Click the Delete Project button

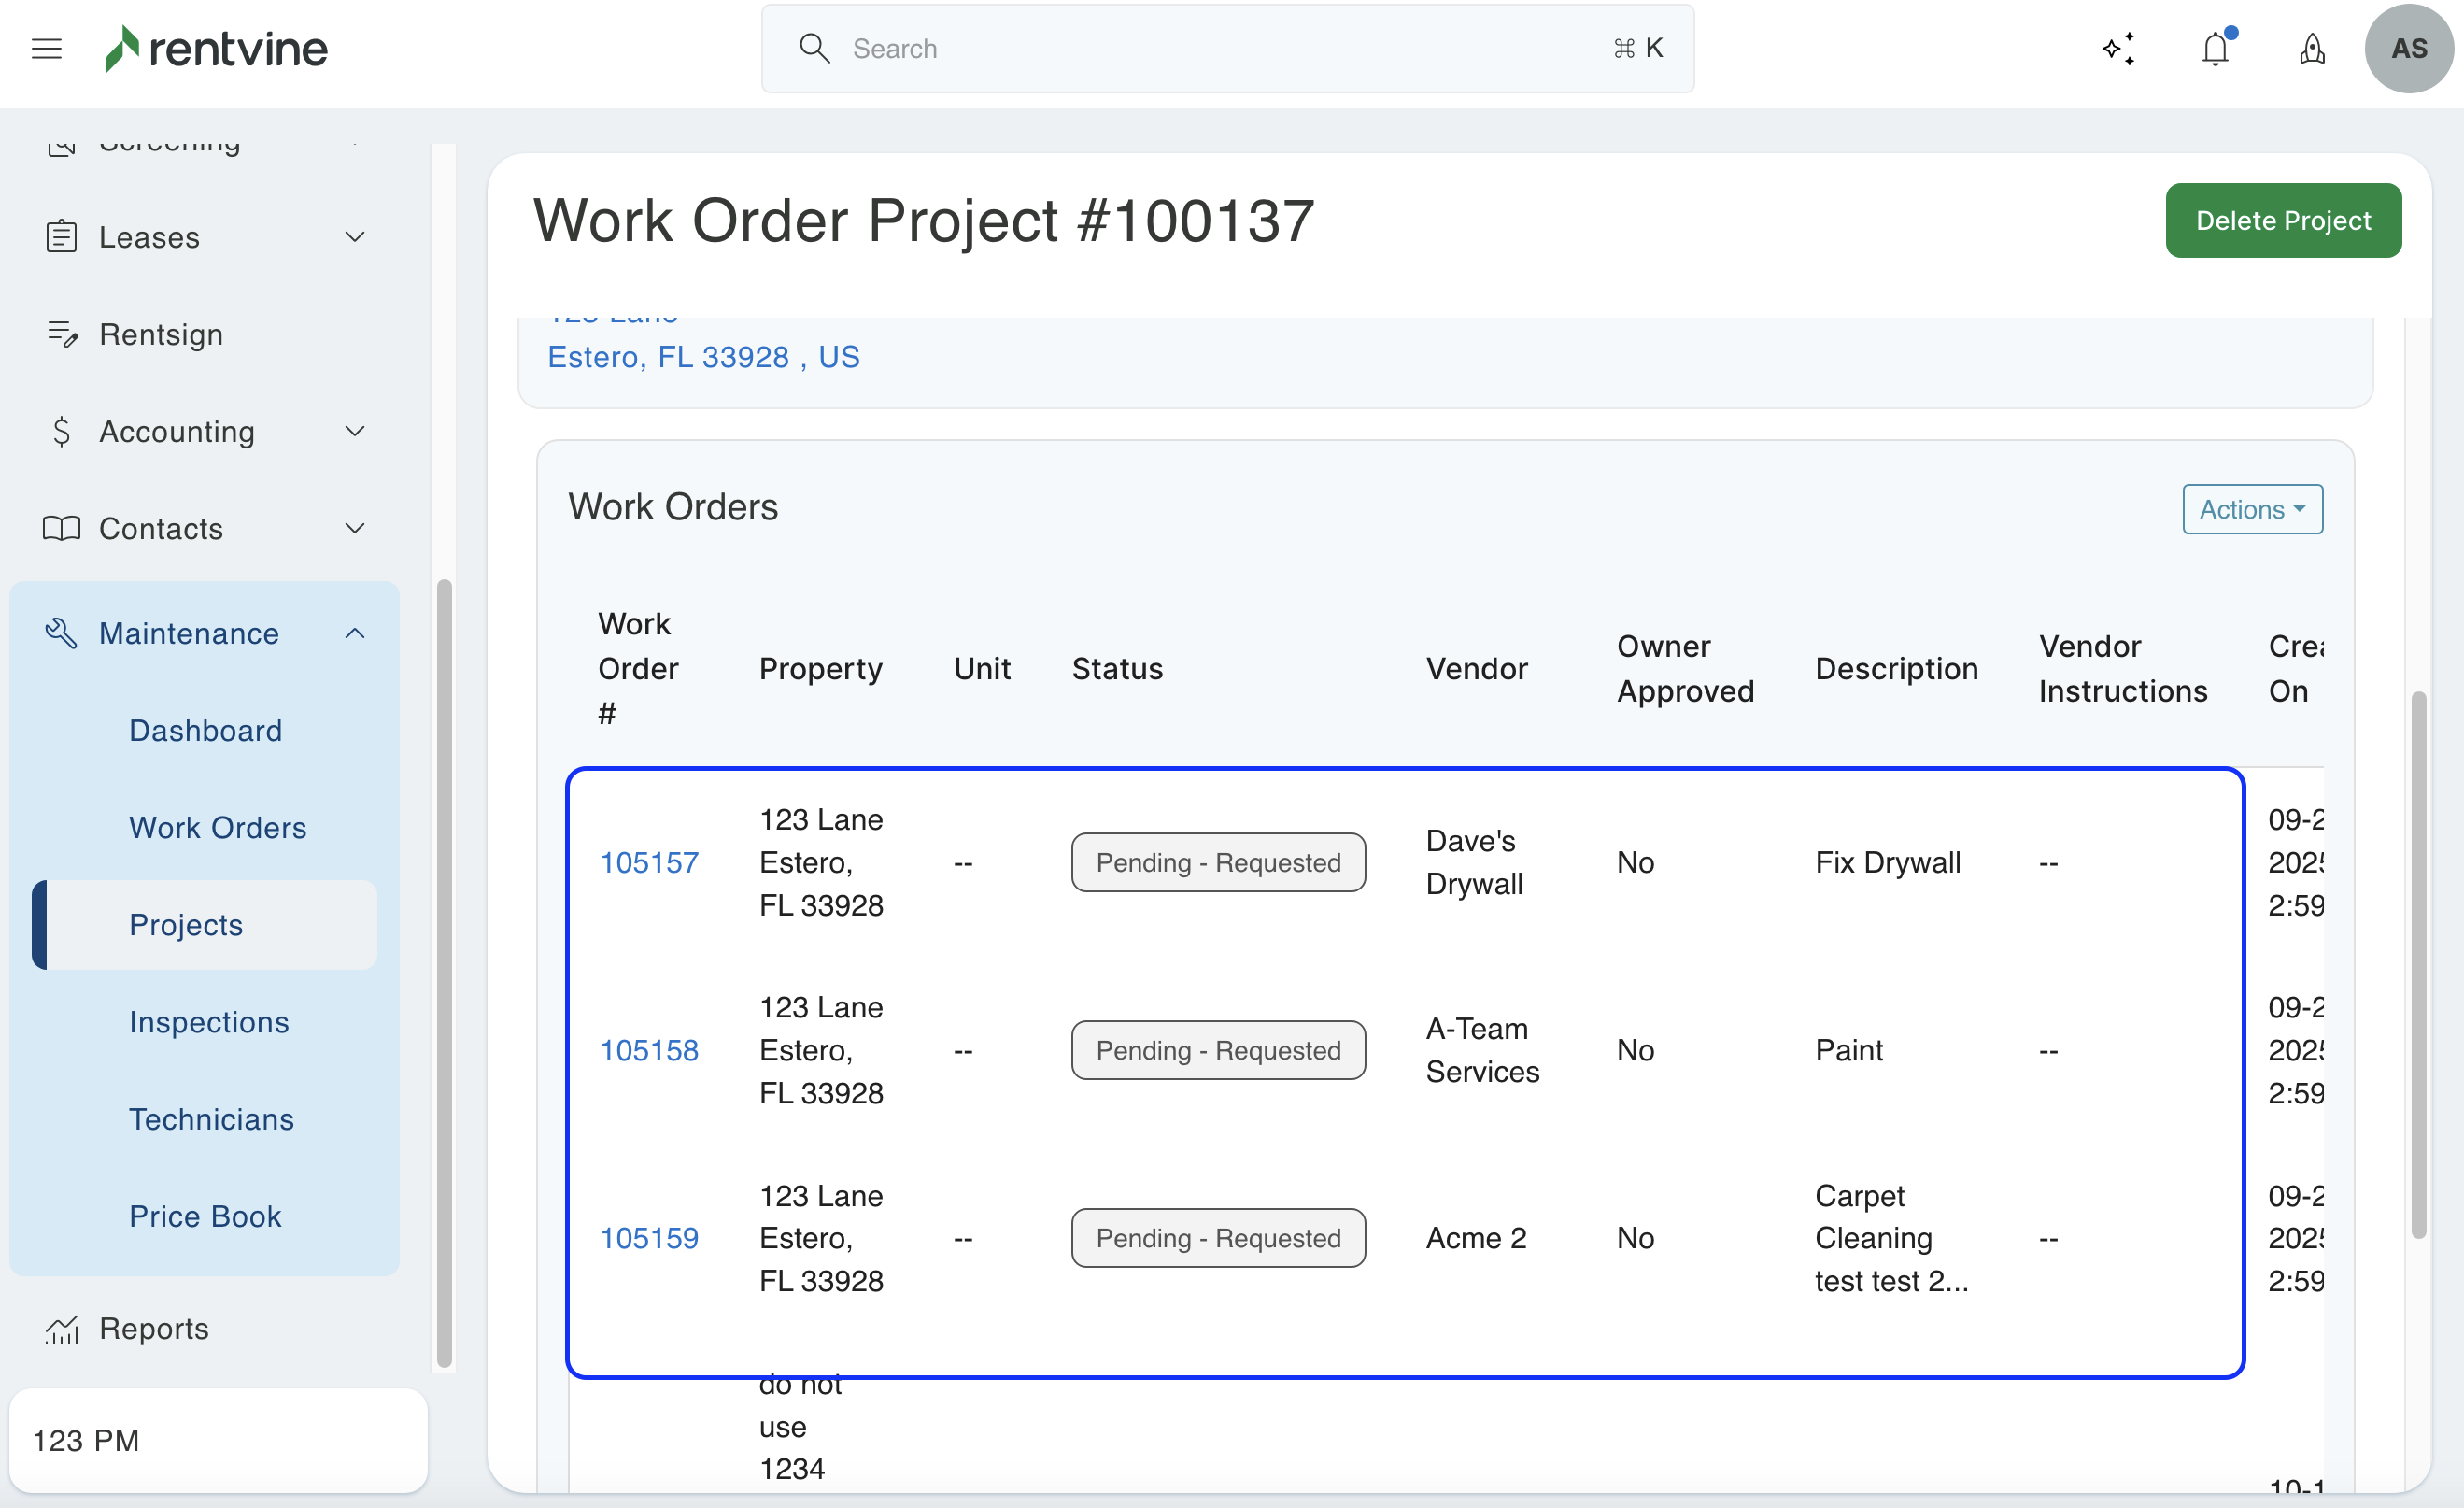2282,220
